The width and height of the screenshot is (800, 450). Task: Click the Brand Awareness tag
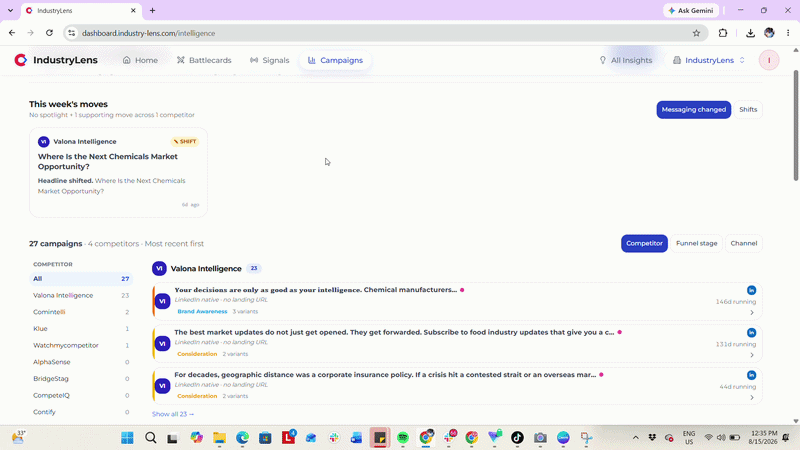pos(202,311)
